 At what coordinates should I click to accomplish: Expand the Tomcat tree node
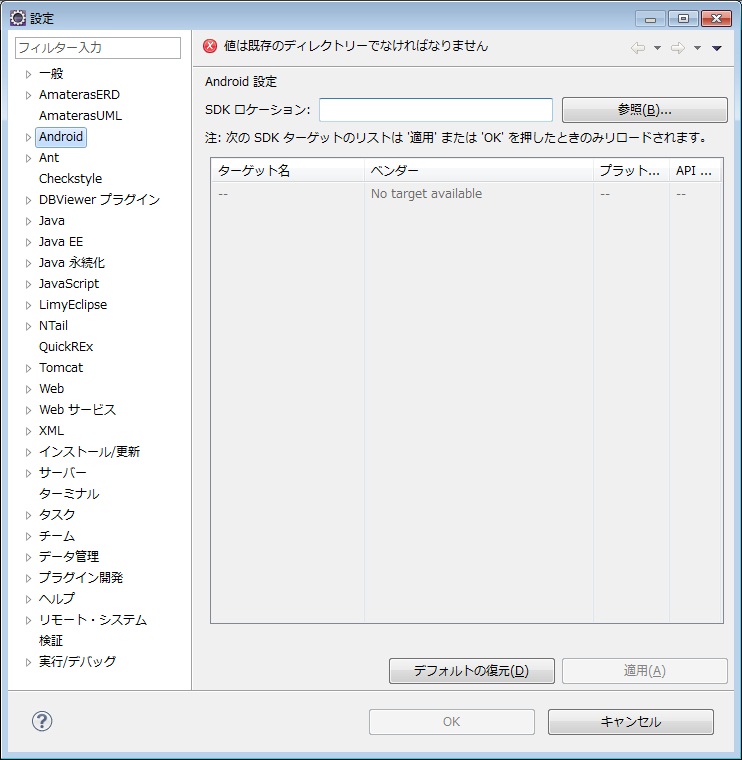coord(28,368)
